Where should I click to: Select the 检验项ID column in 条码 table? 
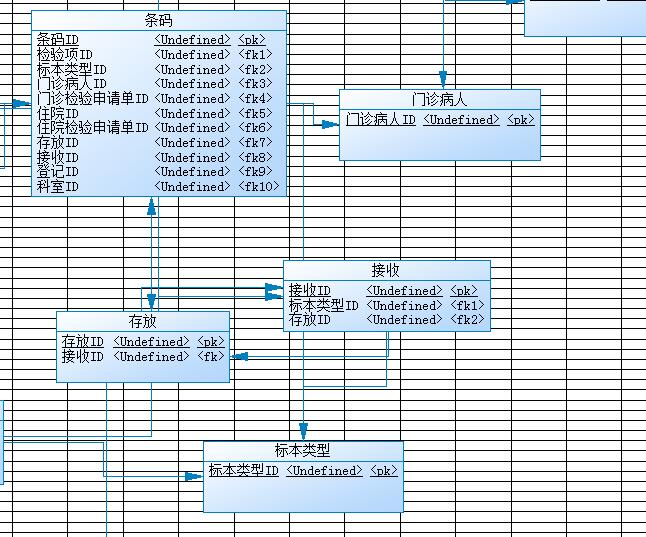[x=64, y=54]
